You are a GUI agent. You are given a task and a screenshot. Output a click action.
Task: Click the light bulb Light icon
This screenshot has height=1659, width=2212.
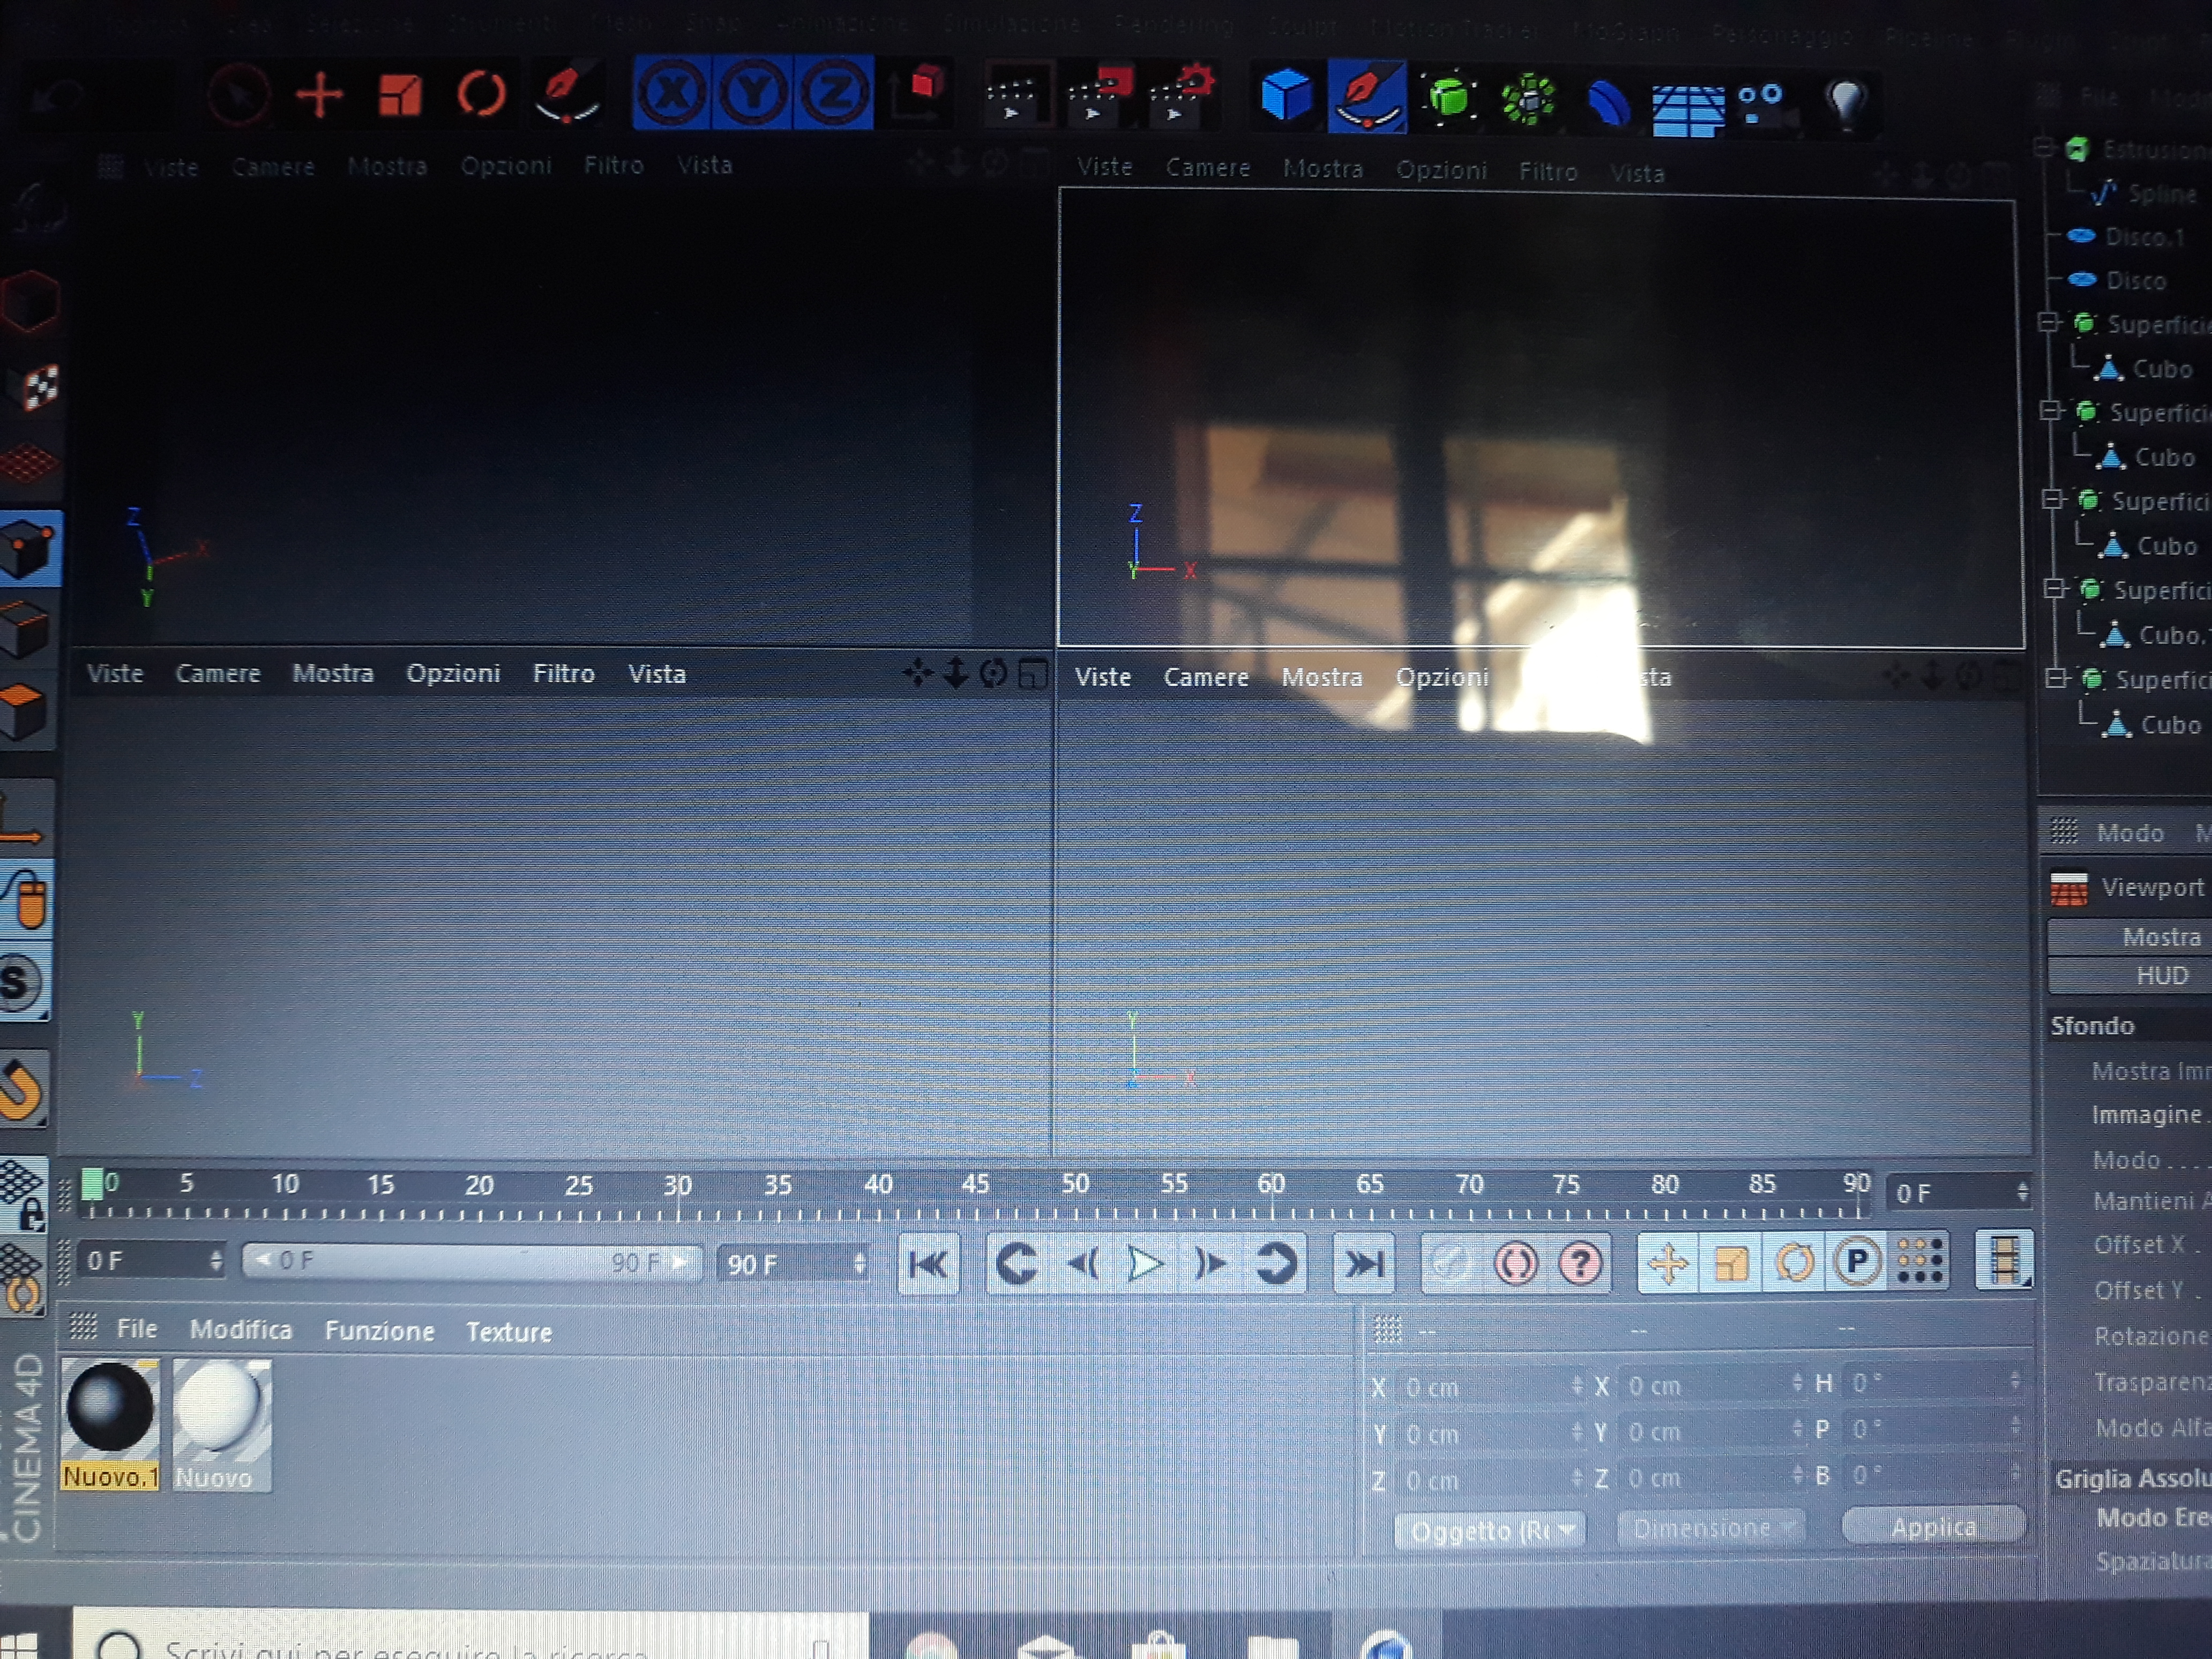pos(1846,100)
